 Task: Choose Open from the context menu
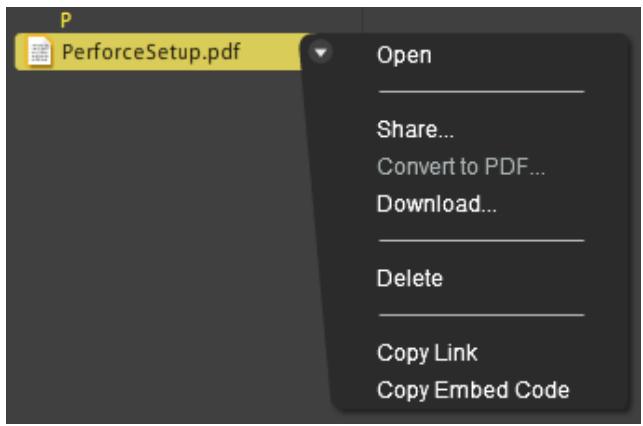click(404, 55)
